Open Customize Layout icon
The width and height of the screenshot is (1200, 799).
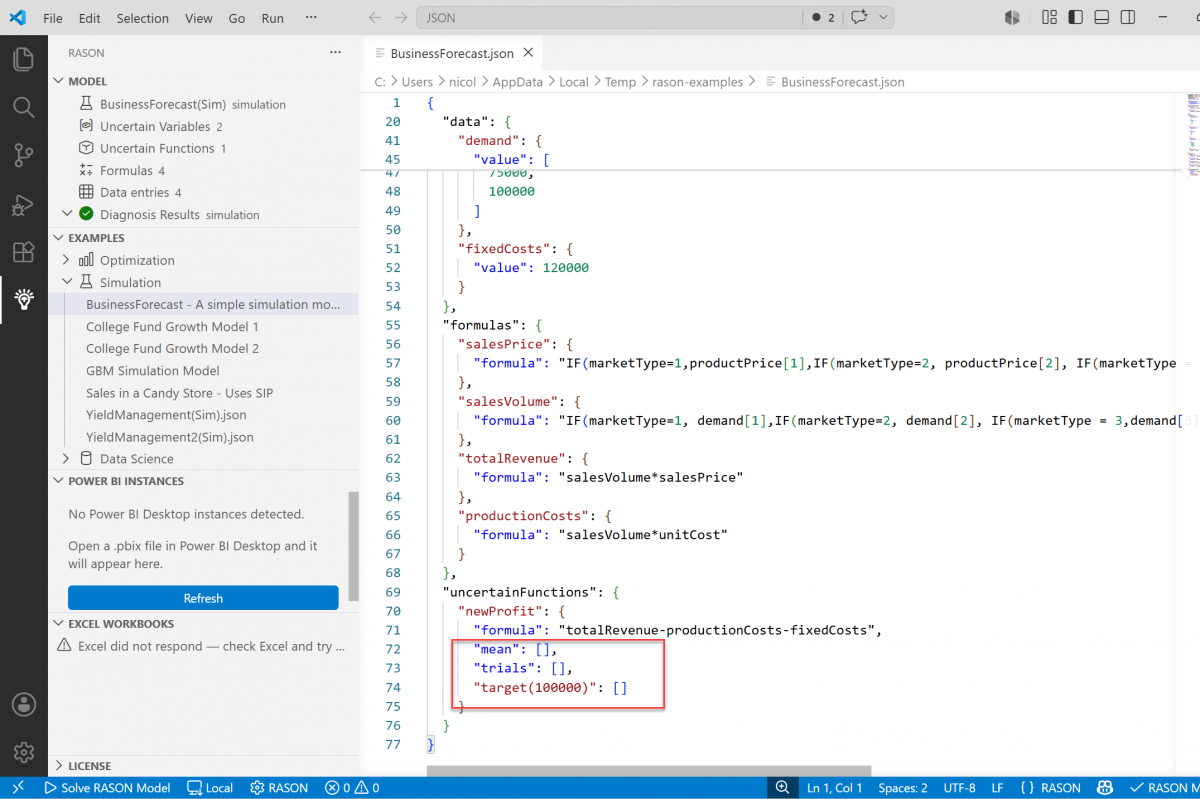click(1049, 18)
